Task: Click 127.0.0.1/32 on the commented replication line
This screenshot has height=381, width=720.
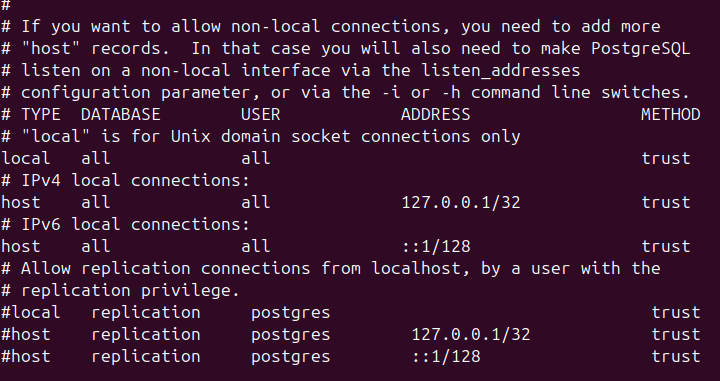Action: tap(471, 335)
